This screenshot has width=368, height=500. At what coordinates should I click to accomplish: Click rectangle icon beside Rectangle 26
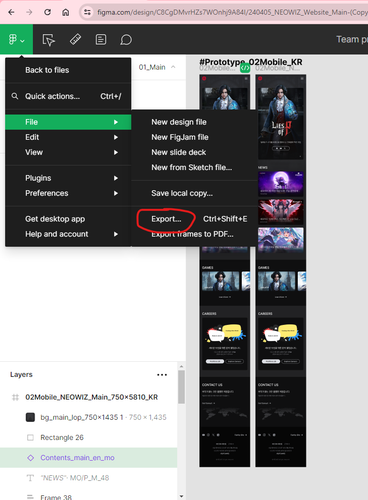coord(30,437)
